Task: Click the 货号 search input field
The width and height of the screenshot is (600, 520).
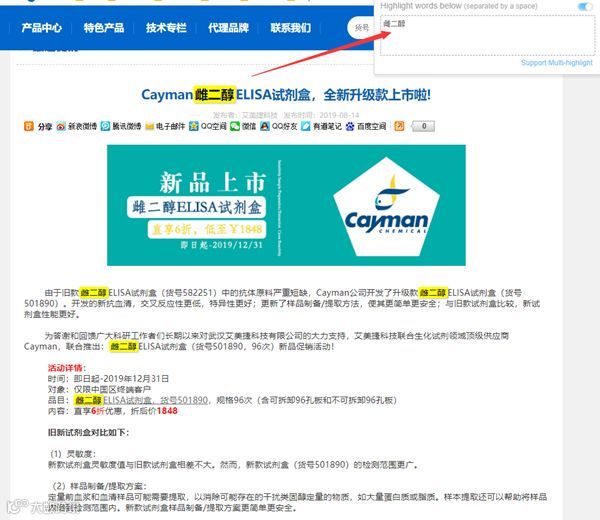Action: tap(361, 28)
